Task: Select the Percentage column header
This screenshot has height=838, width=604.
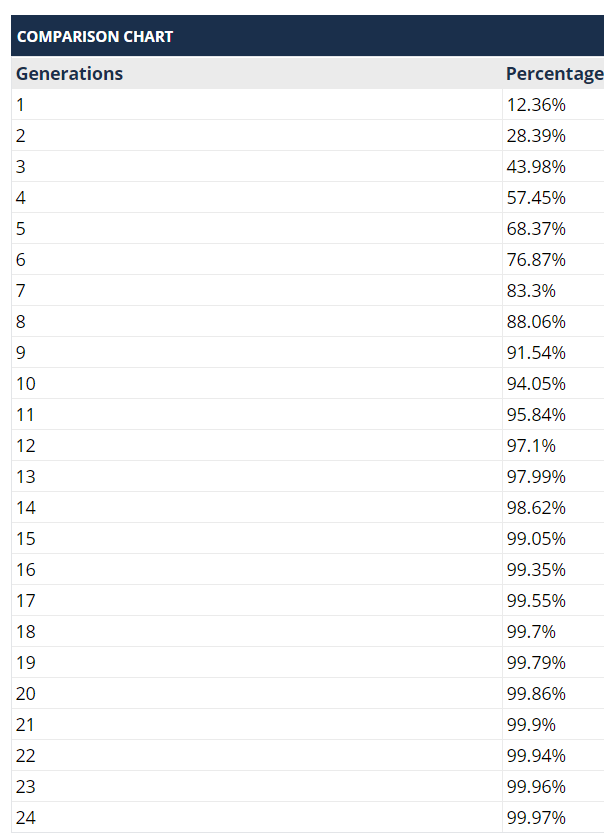Action: coord(554,74)
